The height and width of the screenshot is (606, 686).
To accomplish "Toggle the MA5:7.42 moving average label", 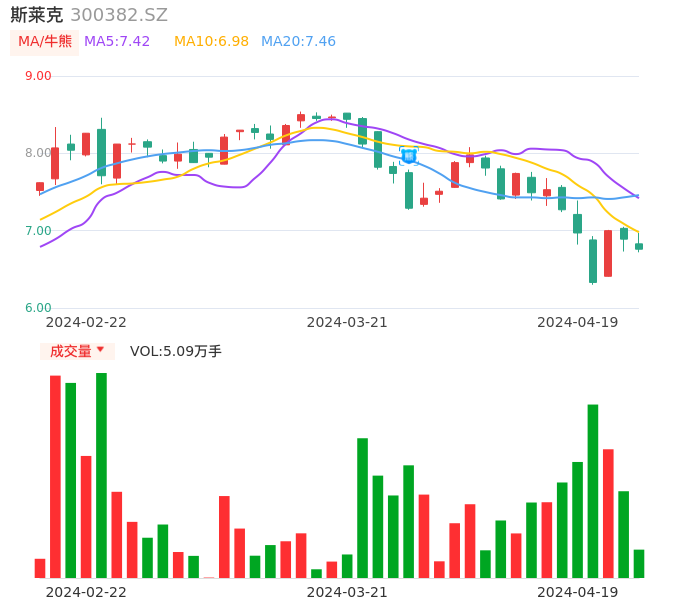I will (117, 42).
